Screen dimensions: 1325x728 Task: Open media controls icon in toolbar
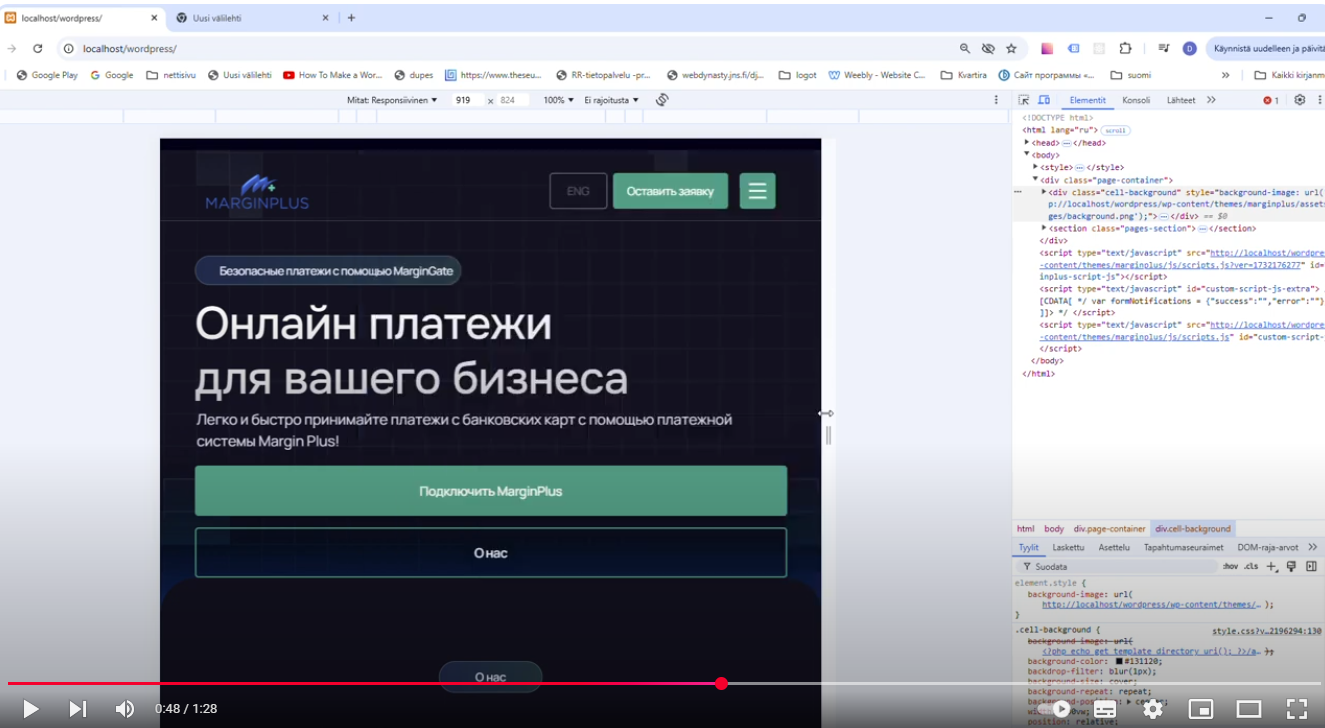point(1164,48)
